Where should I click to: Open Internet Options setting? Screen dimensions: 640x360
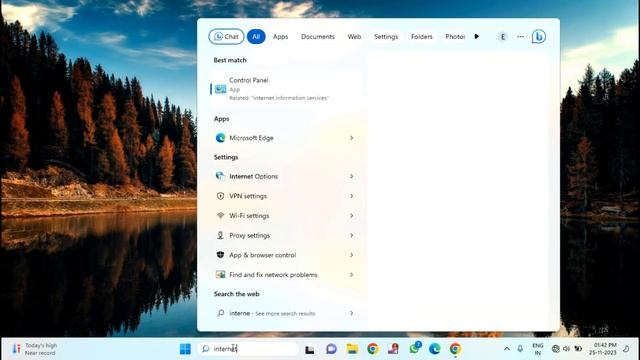click(286, 176)
